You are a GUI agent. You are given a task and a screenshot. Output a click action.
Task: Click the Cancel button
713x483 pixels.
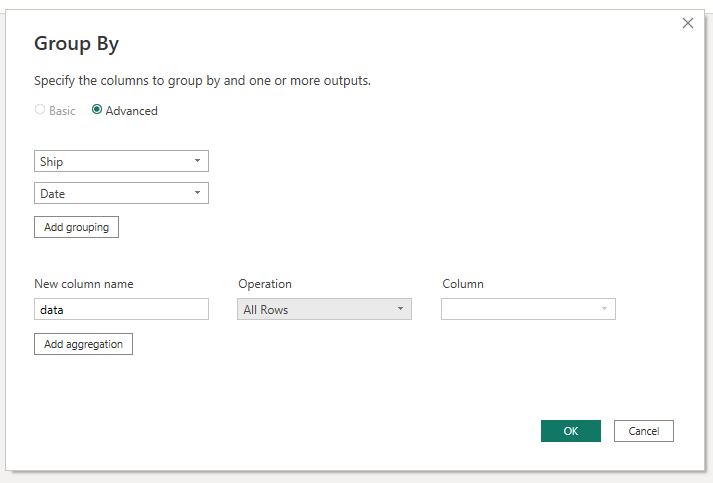tap(644, 431)
